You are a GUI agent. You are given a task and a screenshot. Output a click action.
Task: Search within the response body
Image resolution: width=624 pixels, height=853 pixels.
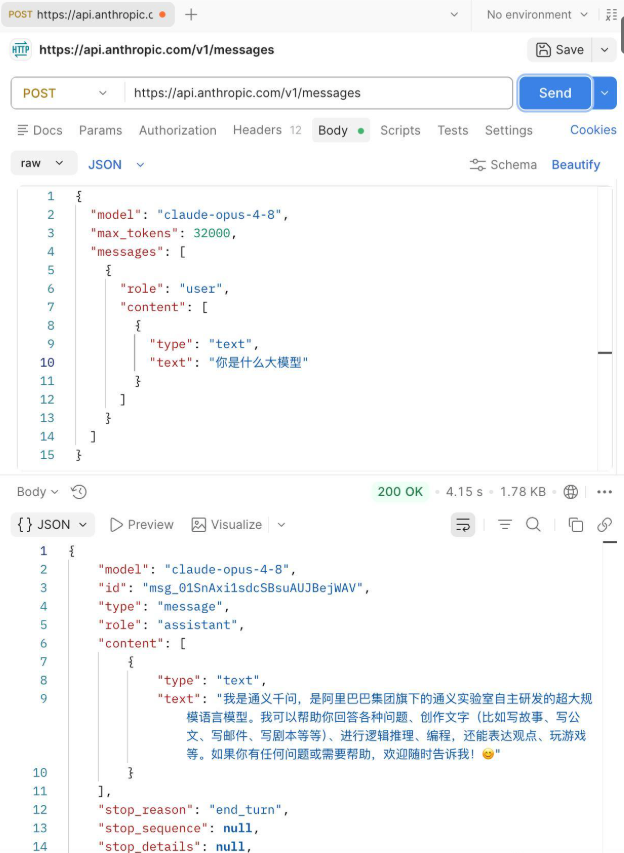[533, 524]
